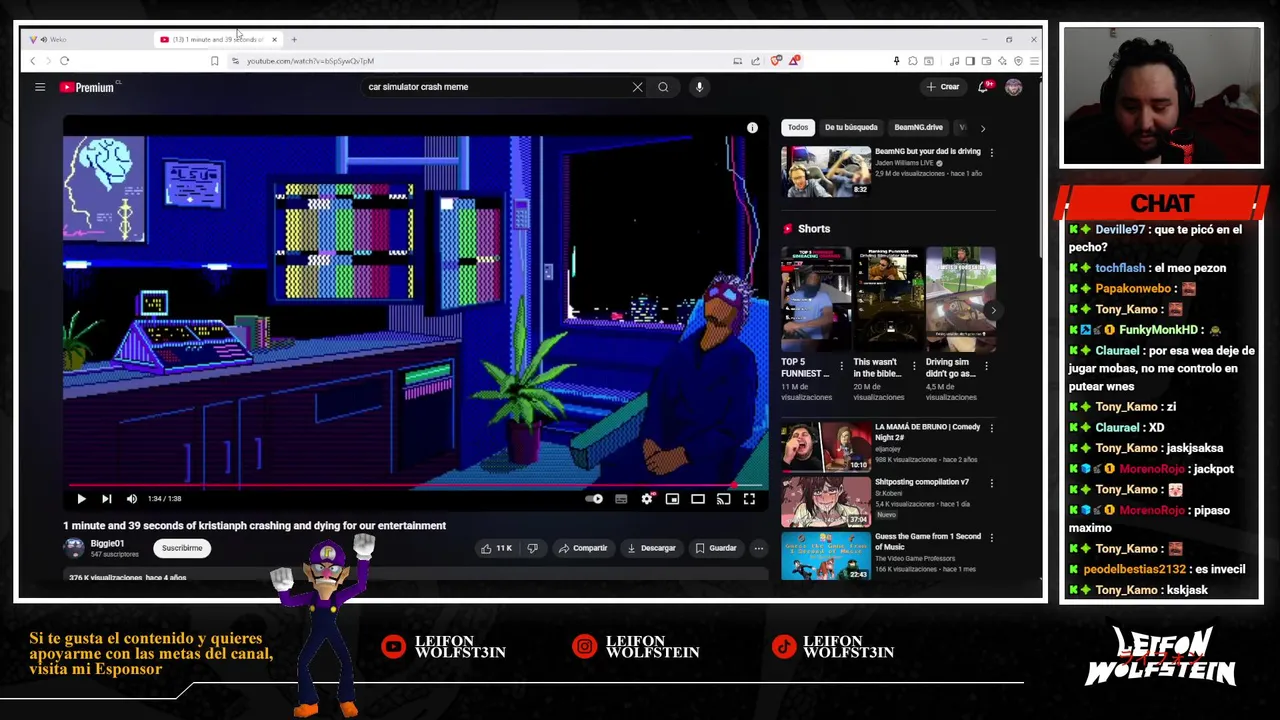Seek on the red video progress bar
Image resolution: width=1280 pixels, height=720 pixels.
pyautogui.click(x=400, y=485)
